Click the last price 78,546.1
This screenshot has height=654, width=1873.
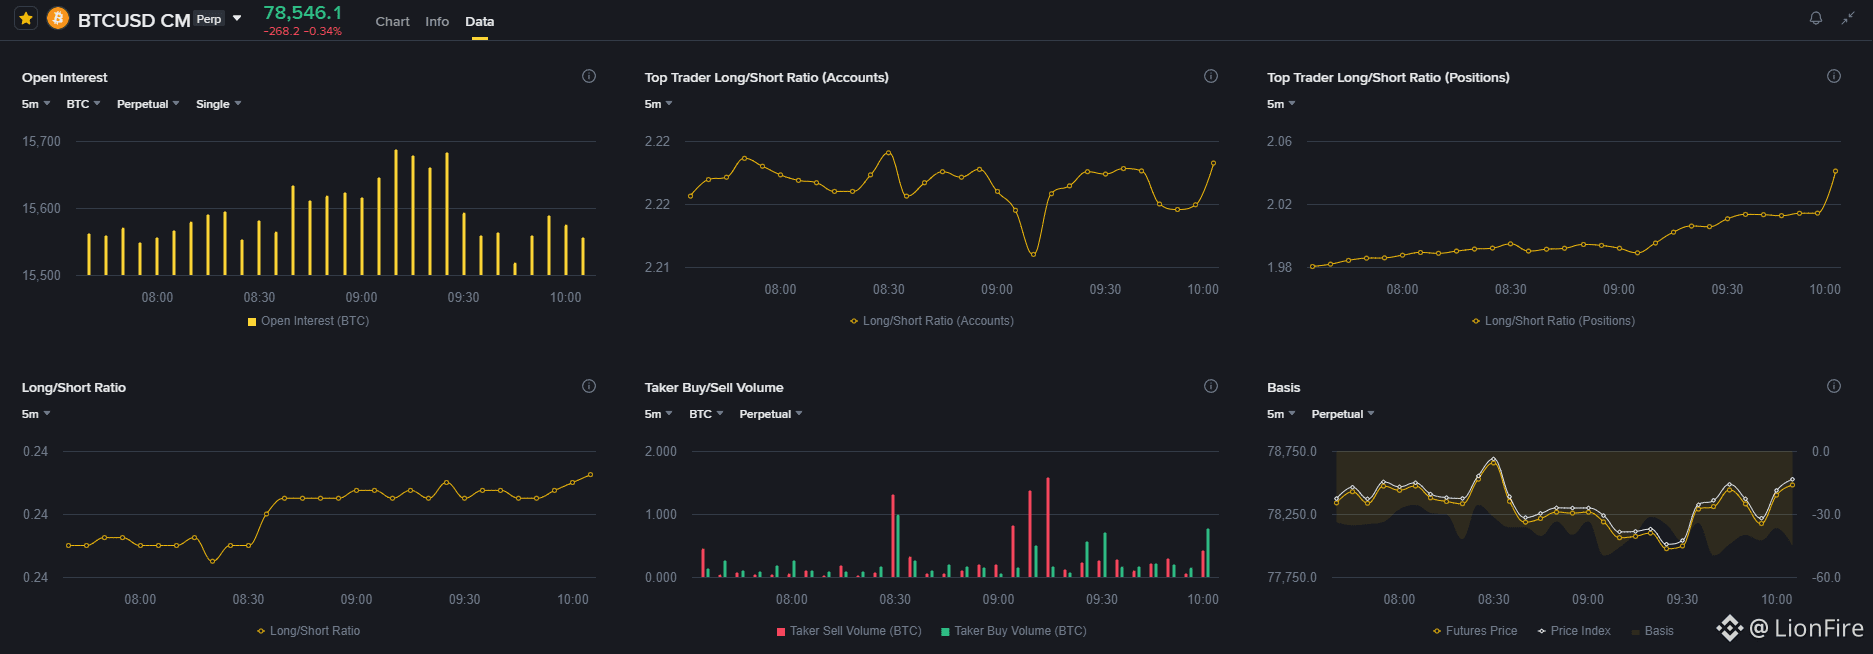(x=303, y=13)
